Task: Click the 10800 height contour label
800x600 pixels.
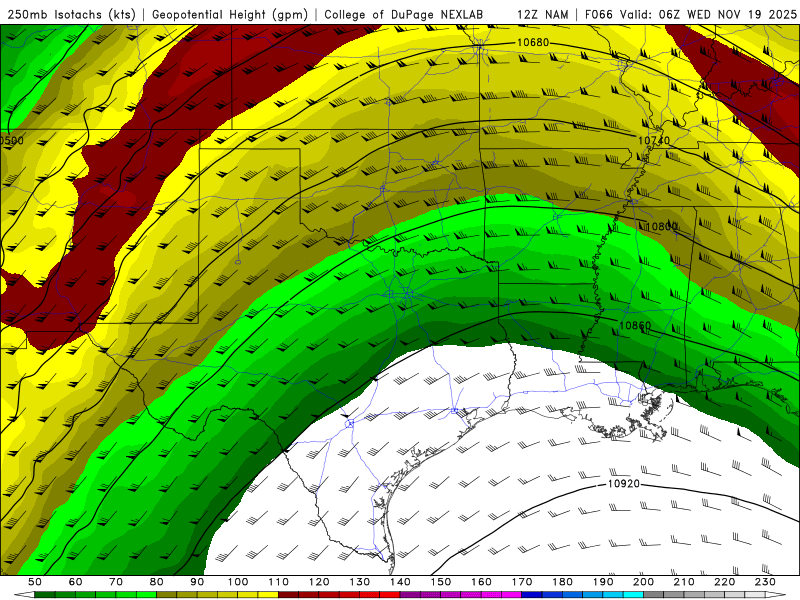Action: tap(662, 227)
